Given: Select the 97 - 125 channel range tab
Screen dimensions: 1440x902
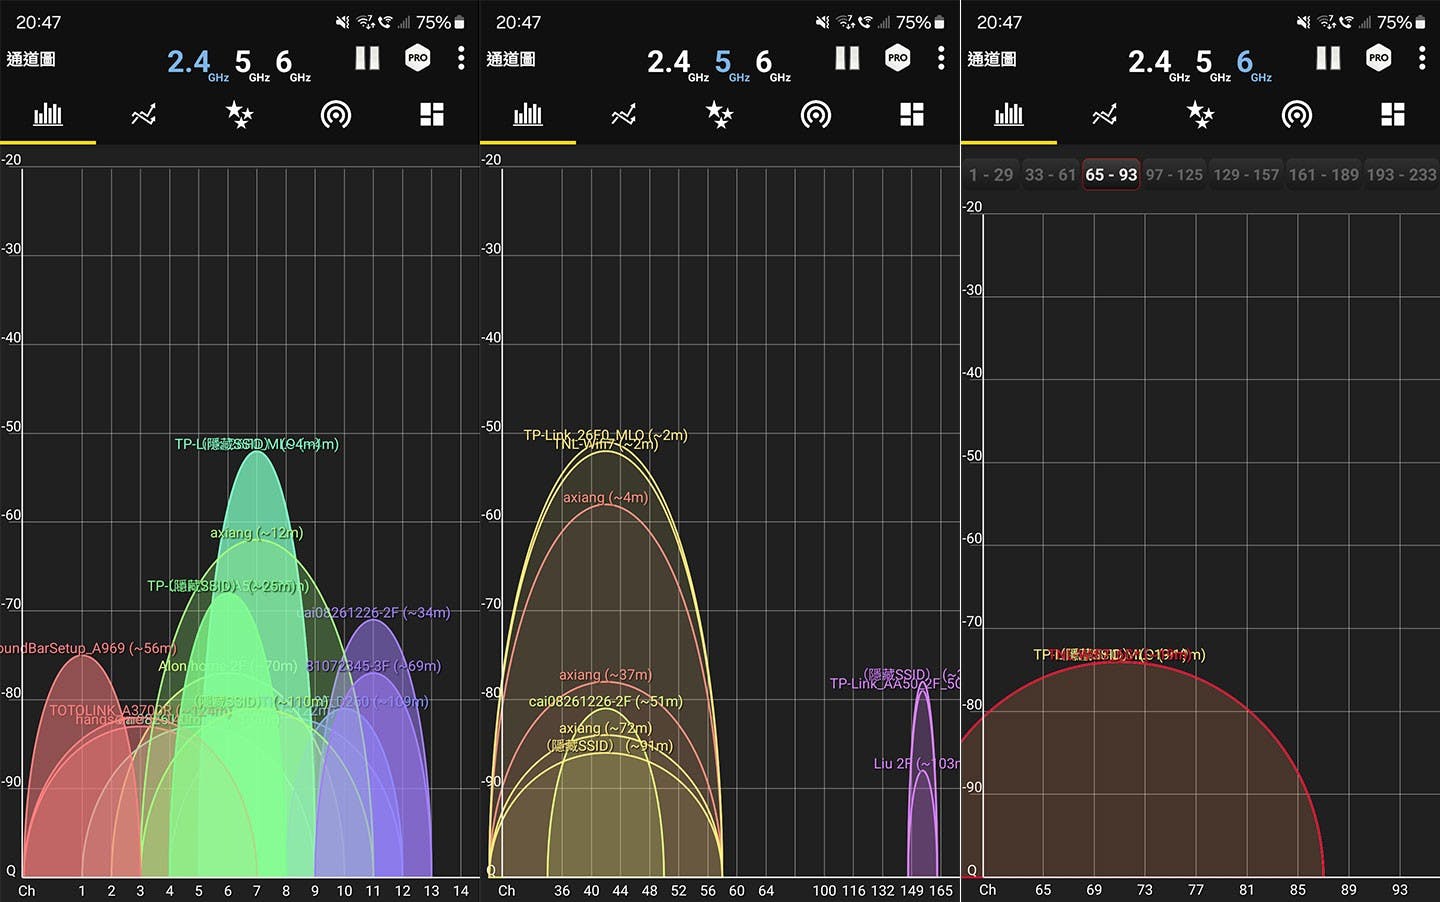Looking at the screenshot, I should click(1174, 175).
